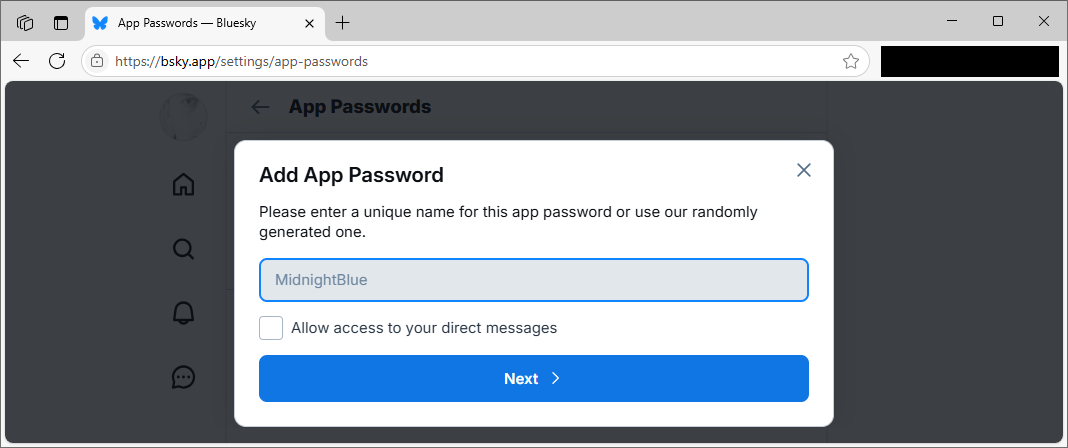The width and height of the screenshot is (1068, 448).
Task: Open Notifications bell icon in sidebar
Action: (184, 313)
